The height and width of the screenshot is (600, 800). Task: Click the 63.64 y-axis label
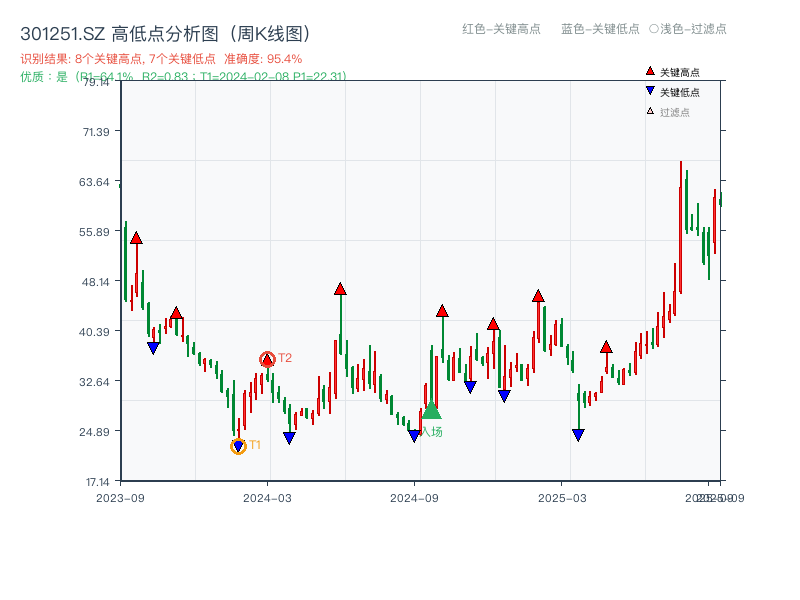coord(94,182)
